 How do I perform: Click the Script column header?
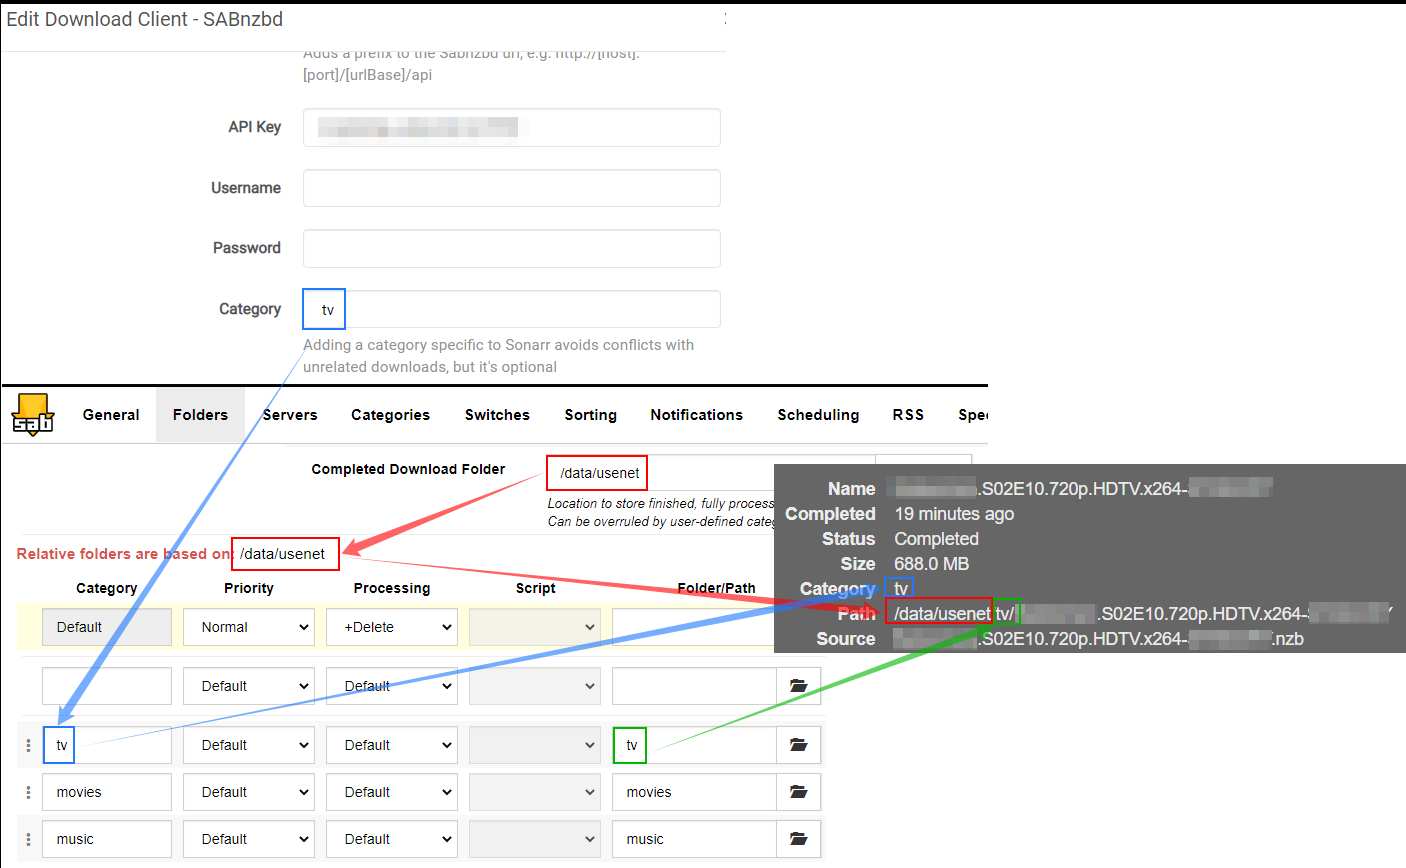click(x=535, y=588)
